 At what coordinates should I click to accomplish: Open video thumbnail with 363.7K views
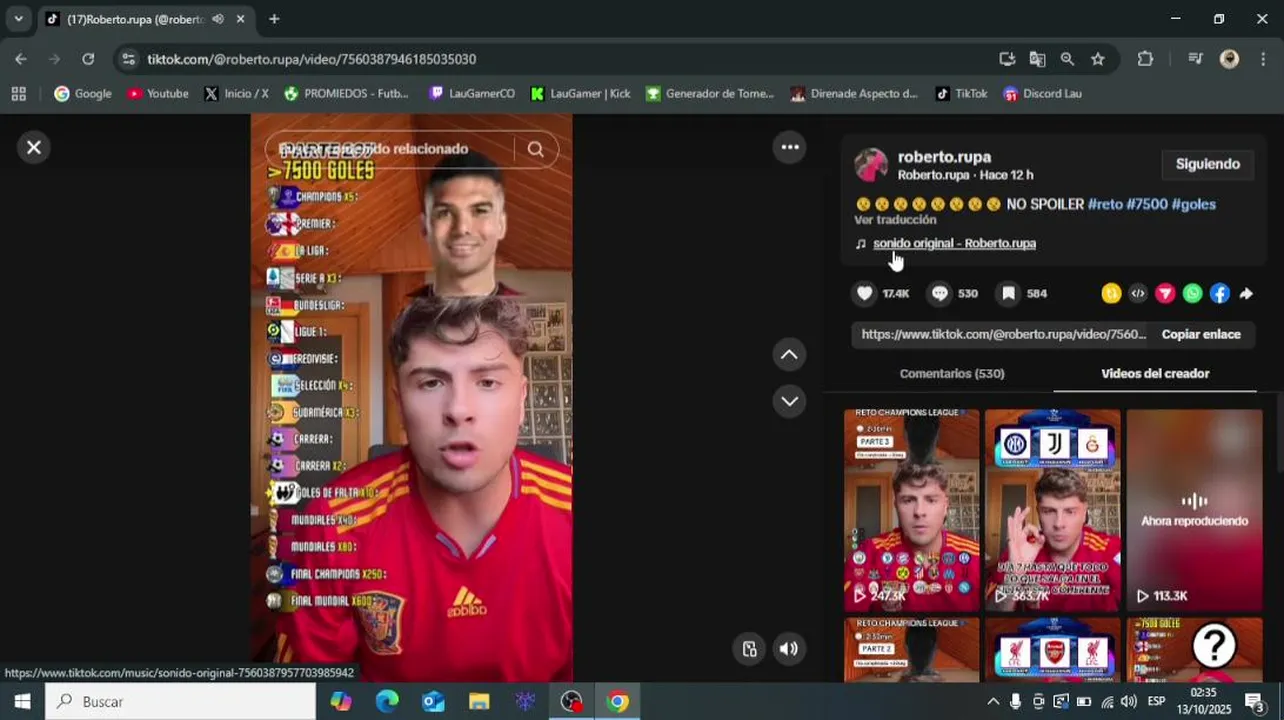tap(1052, 510)
